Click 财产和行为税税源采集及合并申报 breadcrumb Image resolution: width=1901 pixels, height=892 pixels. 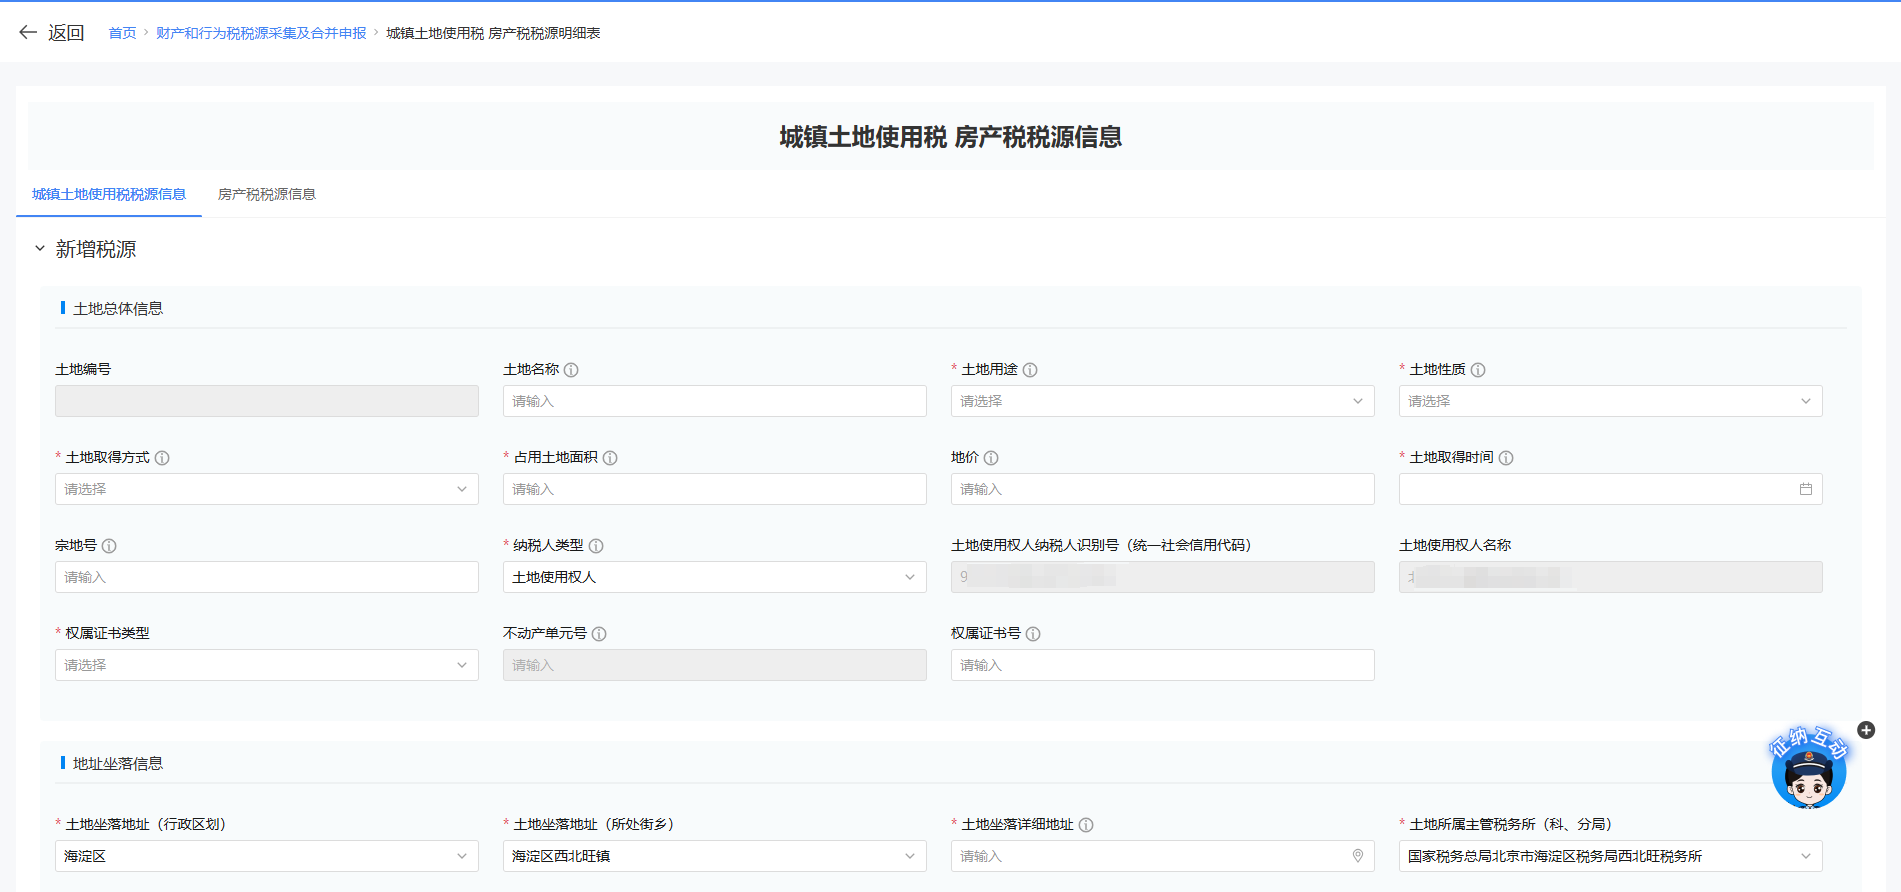pyautogui.click(x=261, y=33)
